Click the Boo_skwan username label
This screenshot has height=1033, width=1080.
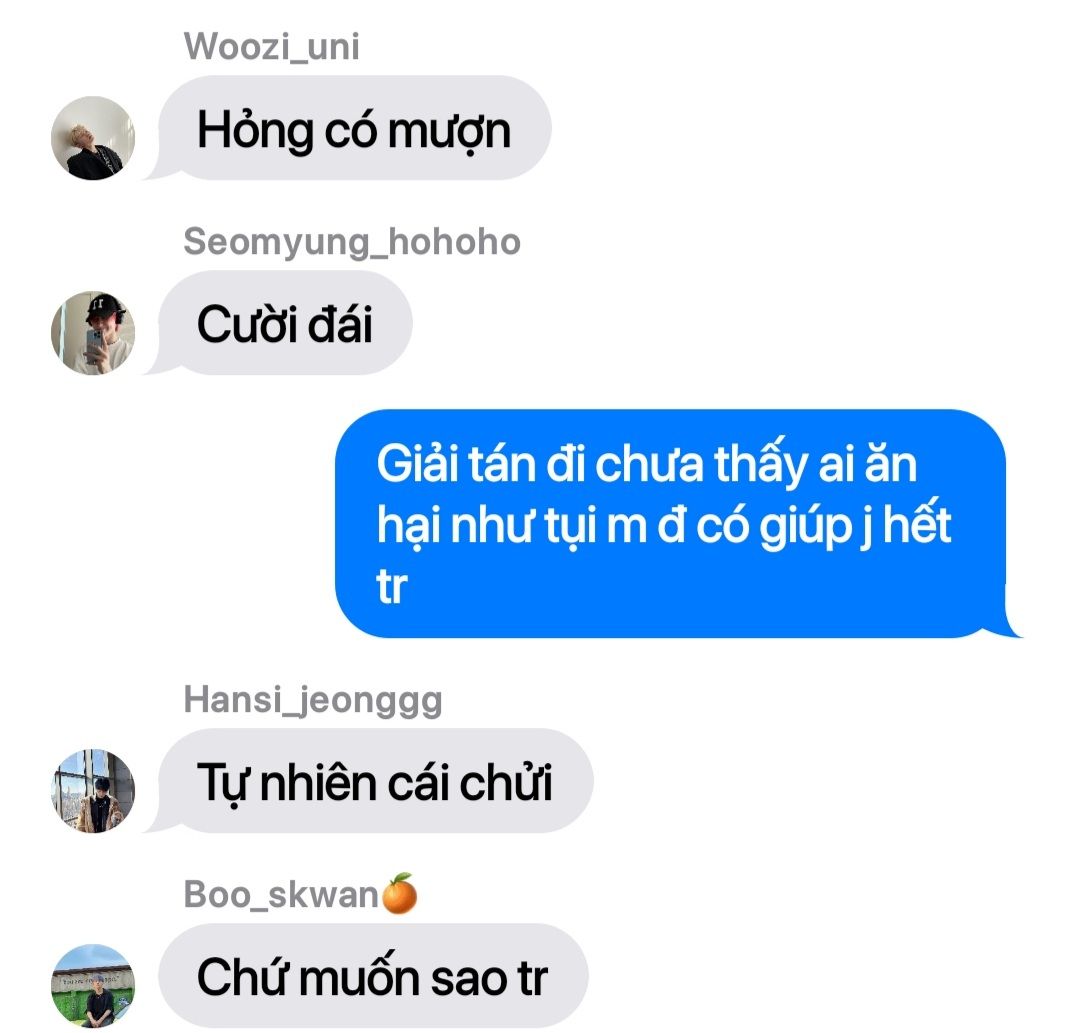point(281,895)
